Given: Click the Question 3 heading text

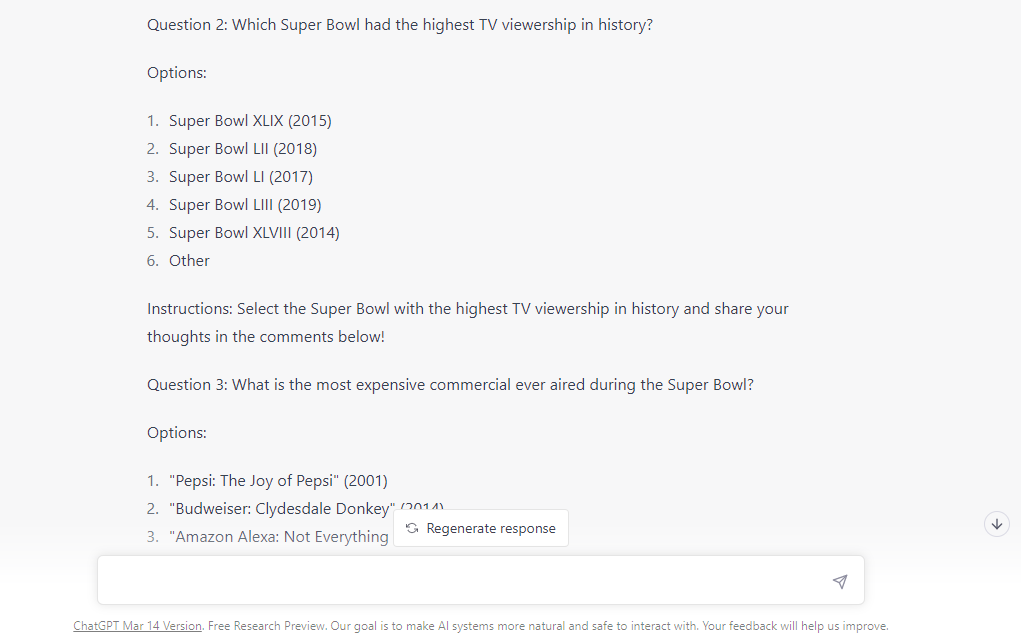Looking at the screenshot, I should click(x=450, y=384).
